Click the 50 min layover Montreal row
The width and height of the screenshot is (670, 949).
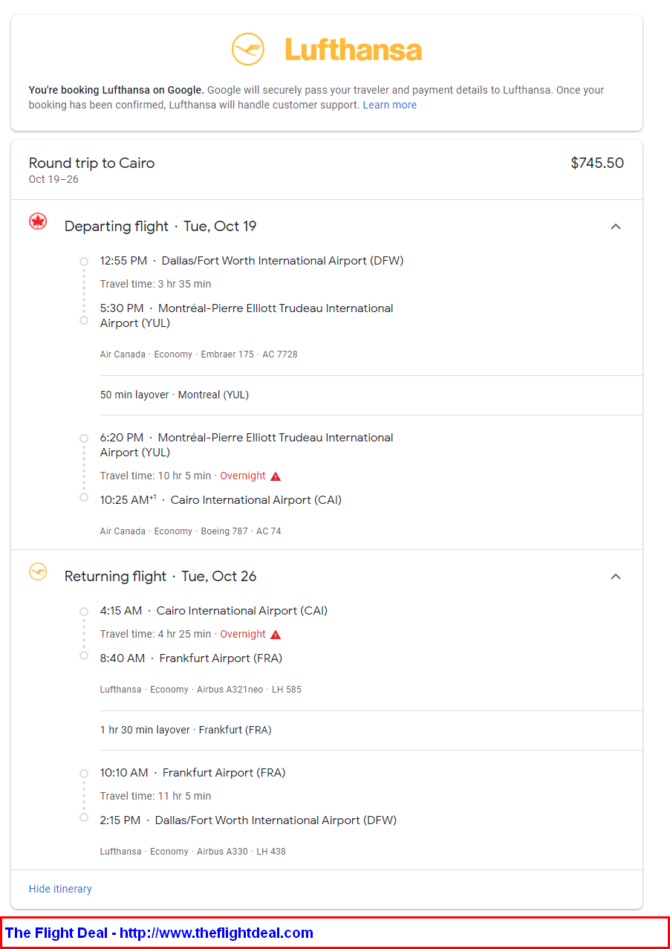(x=371, y=395)
